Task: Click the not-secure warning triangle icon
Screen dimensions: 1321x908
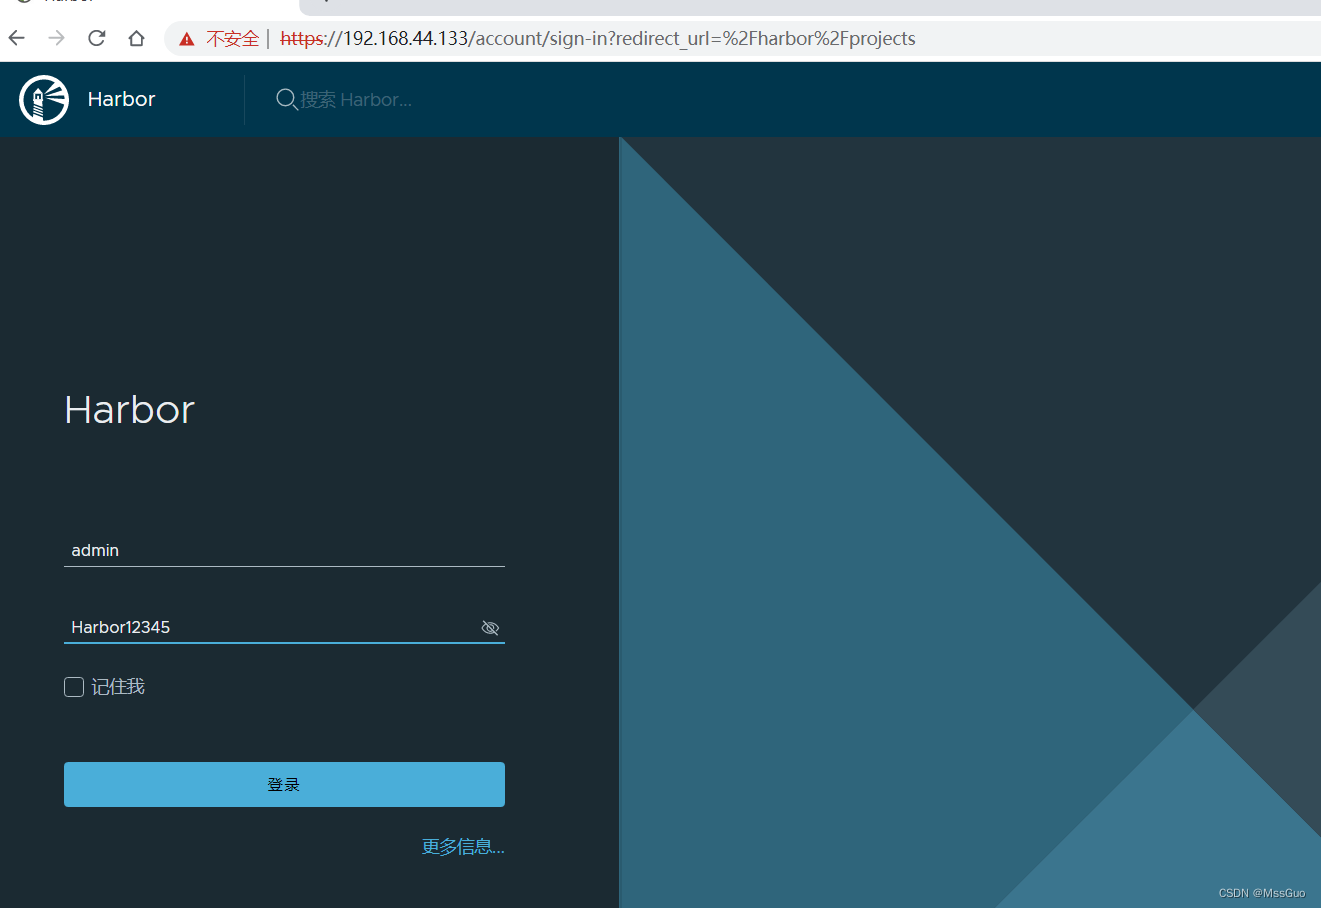Action: tap(187, 39)
